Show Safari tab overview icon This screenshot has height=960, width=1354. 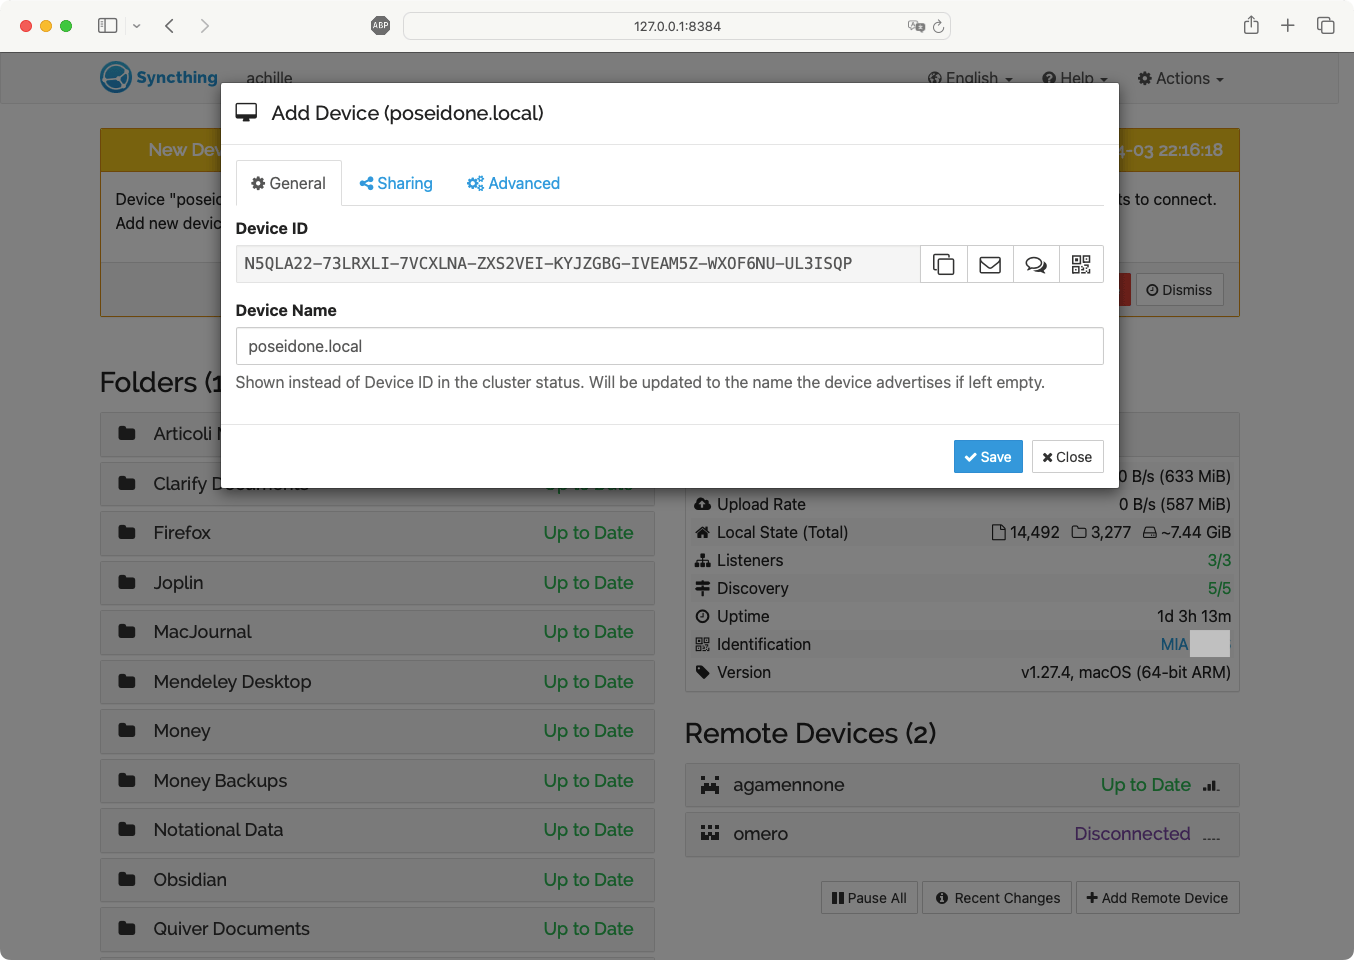(1325, 26)
